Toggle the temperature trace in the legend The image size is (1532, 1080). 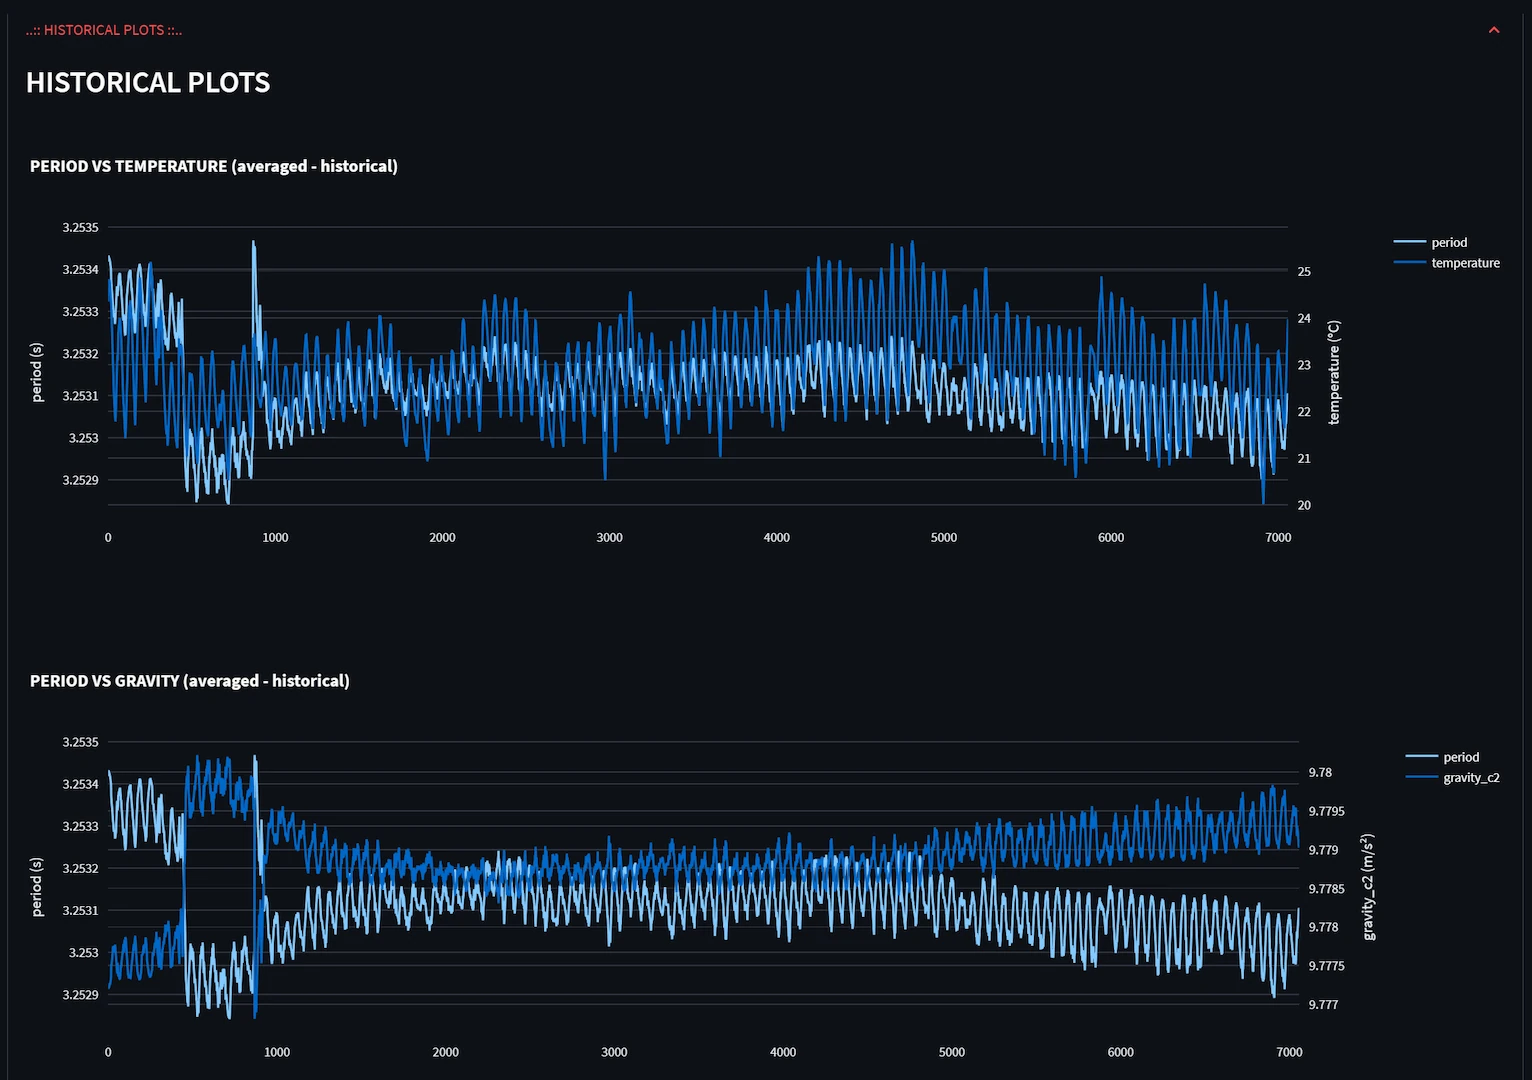click(1464, 263)
